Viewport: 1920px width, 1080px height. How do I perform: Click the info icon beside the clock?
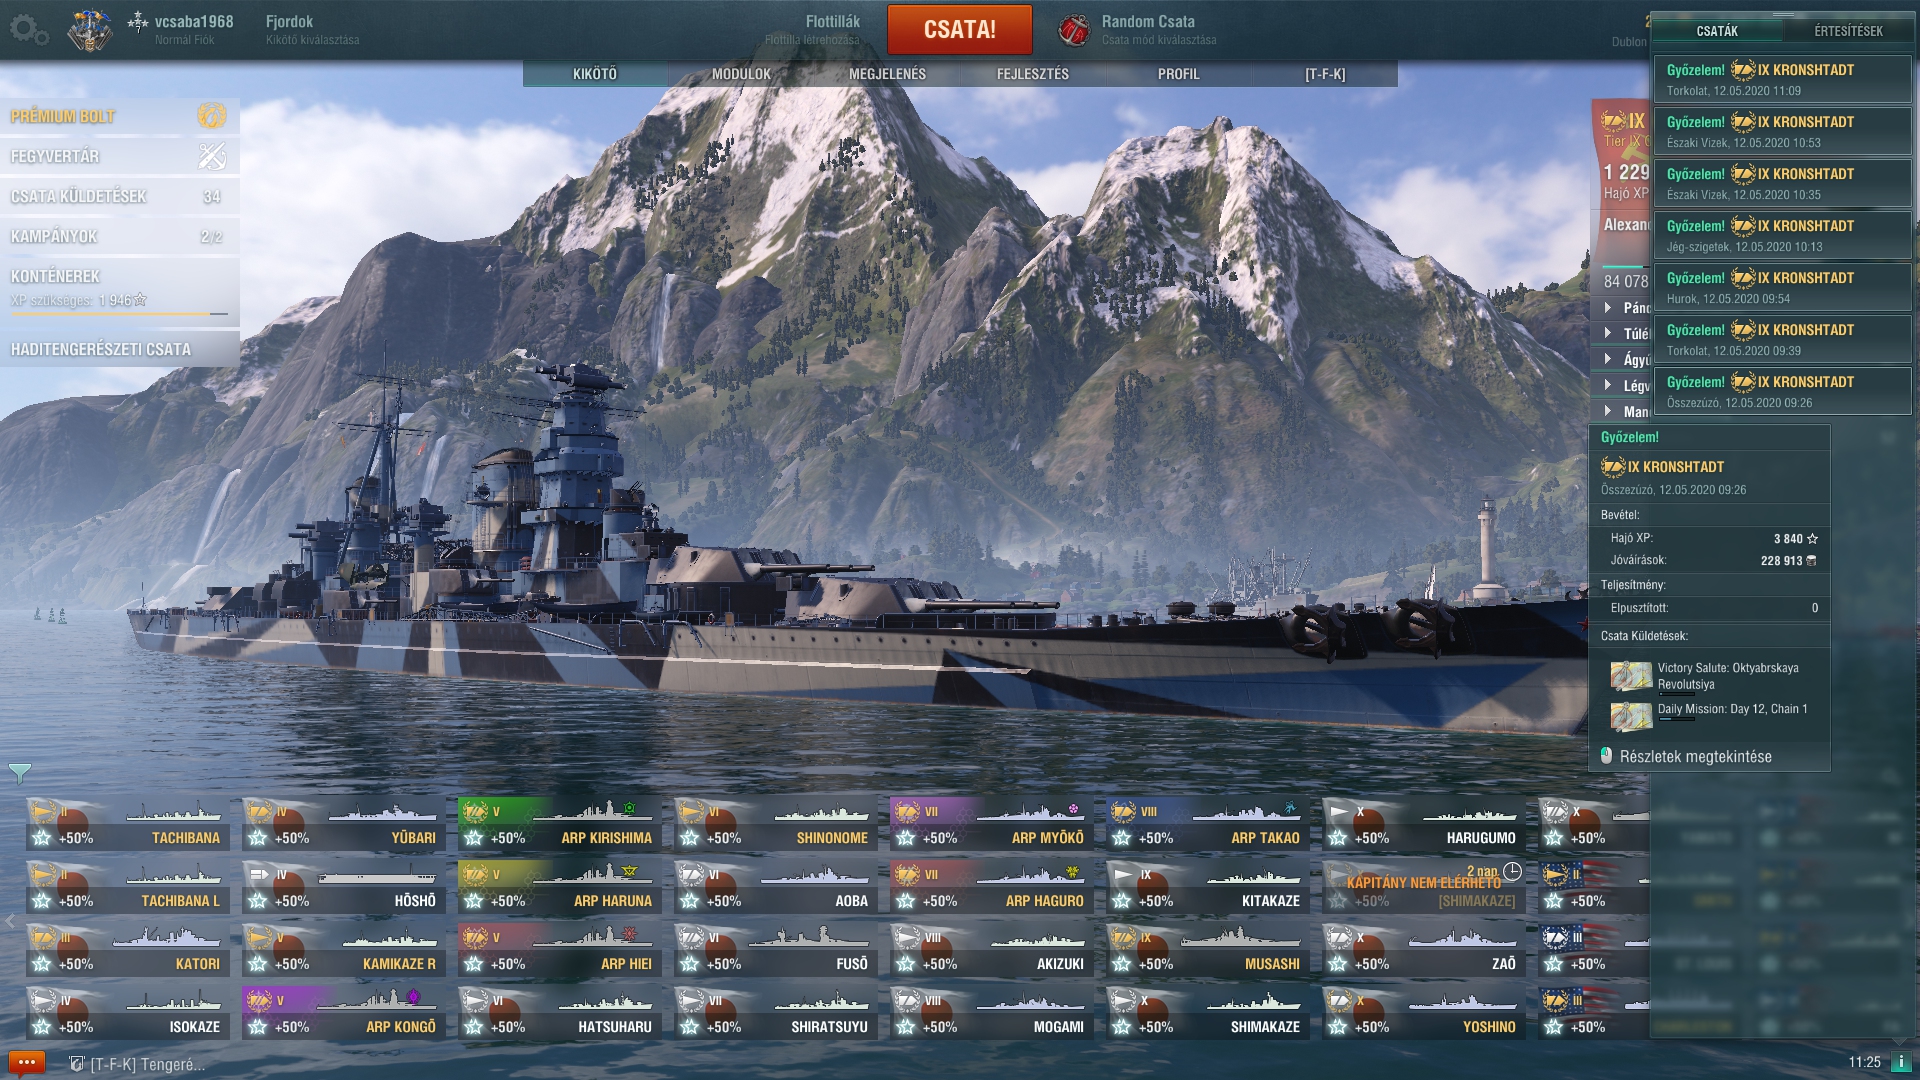(x=1900, y=1062)
